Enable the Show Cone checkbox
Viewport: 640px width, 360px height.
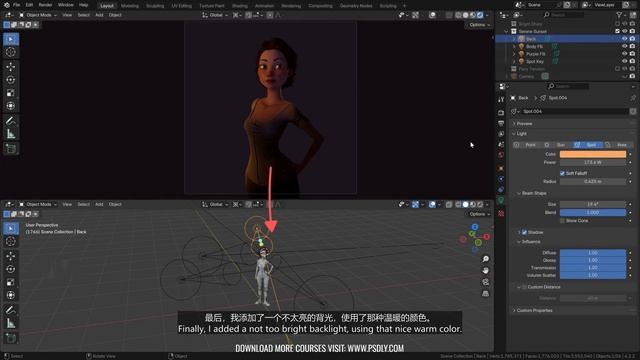pyautogui.click(x=562, y=221)
